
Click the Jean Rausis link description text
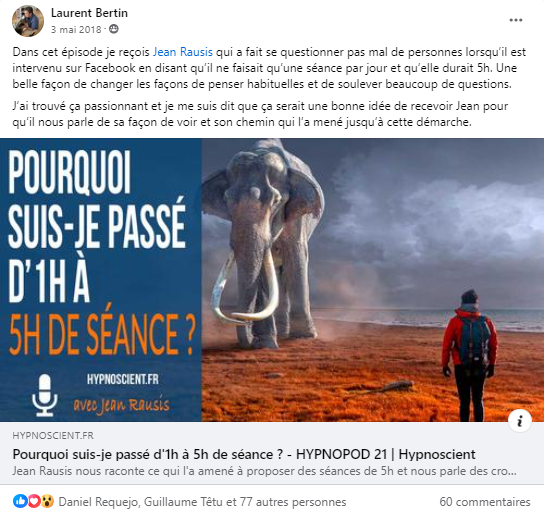pos(265,471)
